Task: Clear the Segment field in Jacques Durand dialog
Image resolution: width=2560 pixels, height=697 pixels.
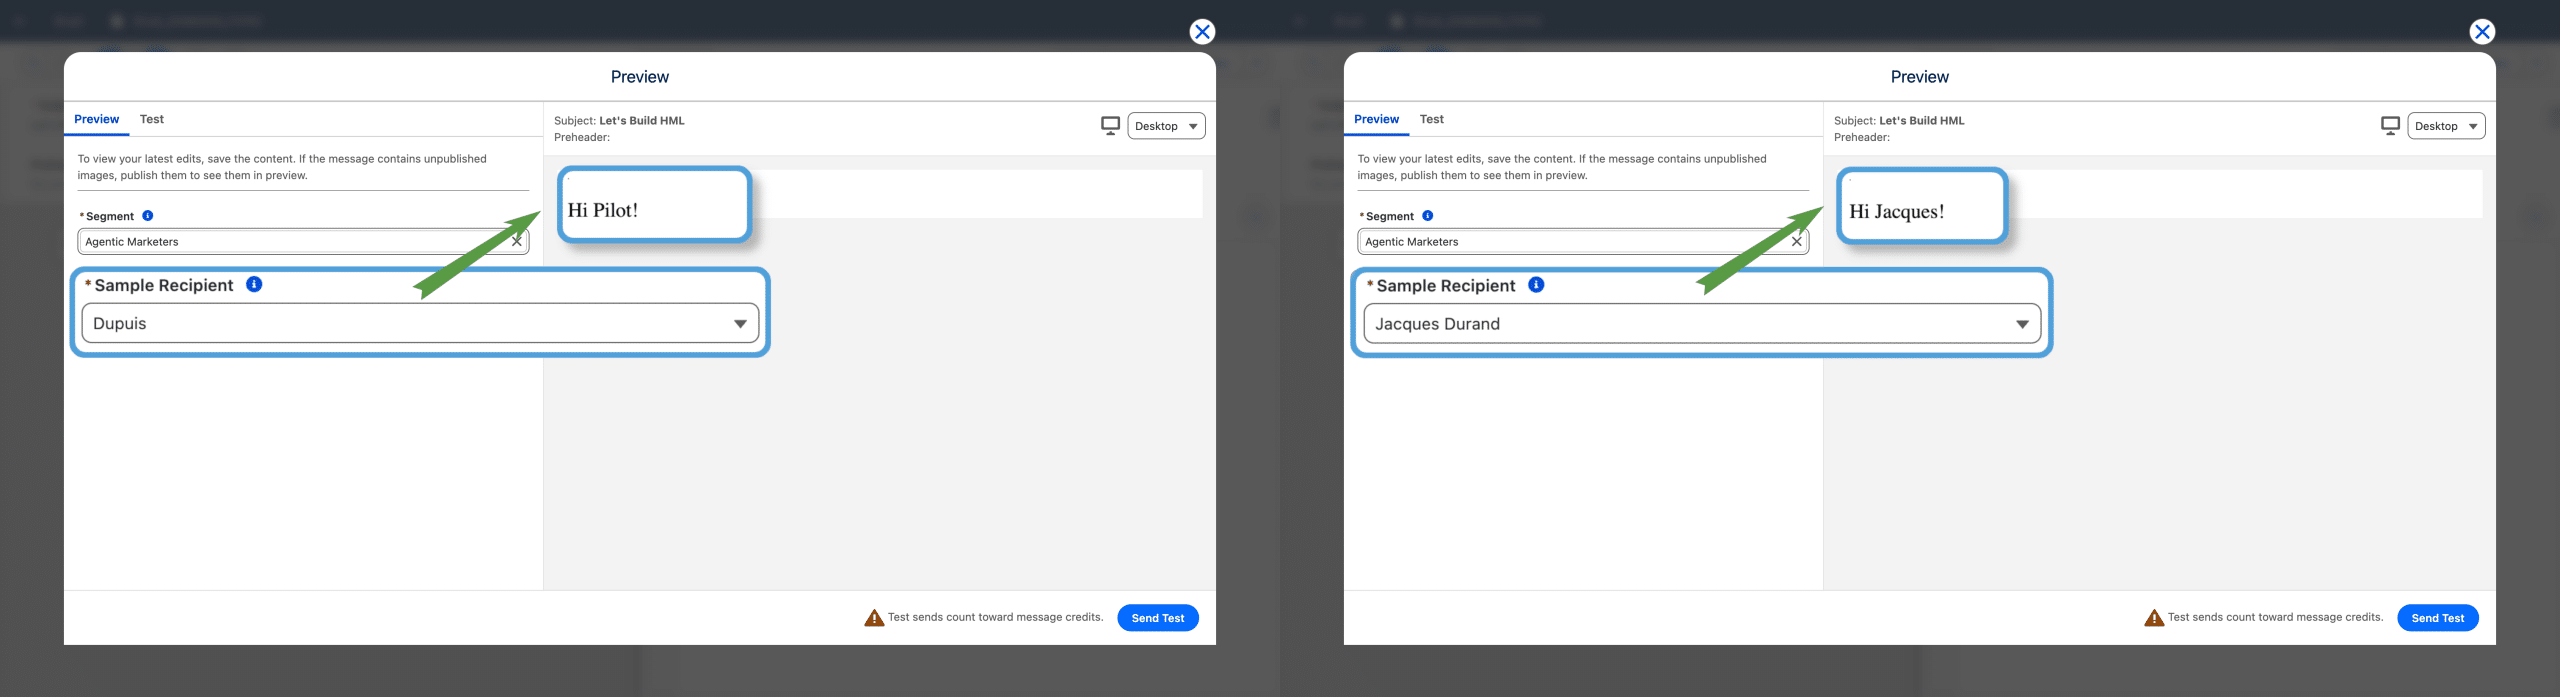Action: tap(1796, 241)
